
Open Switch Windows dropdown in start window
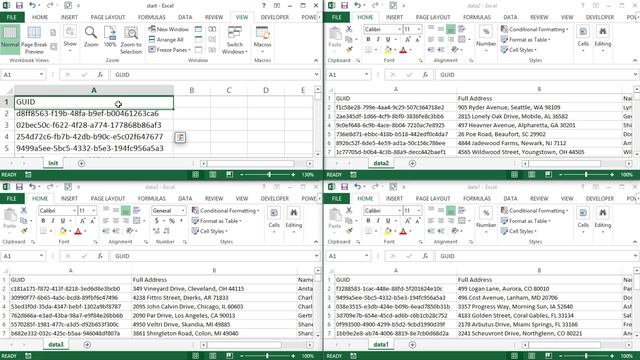pos(235,40)
